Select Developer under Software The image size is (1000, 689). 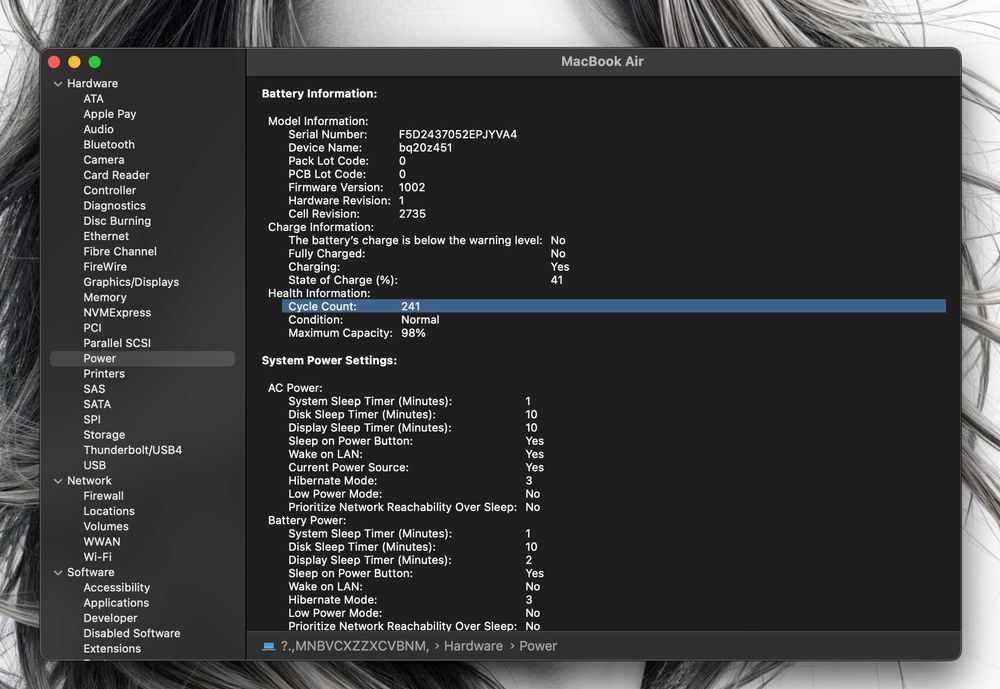(110, 619)
